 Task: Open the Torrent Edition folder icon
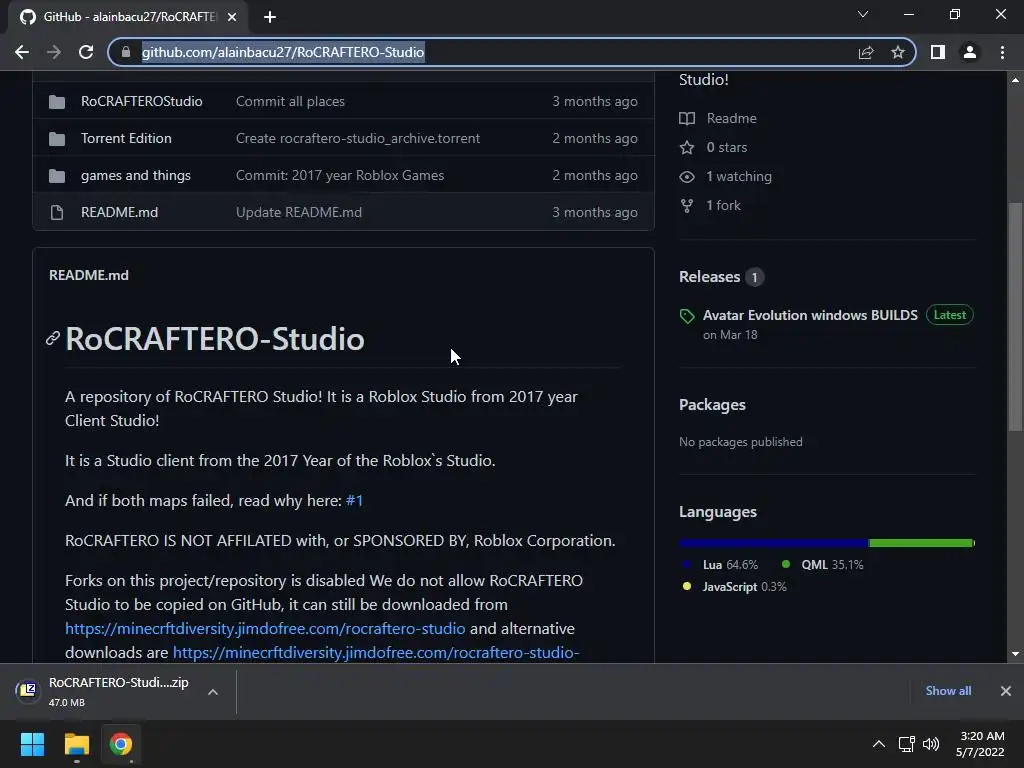57,138
